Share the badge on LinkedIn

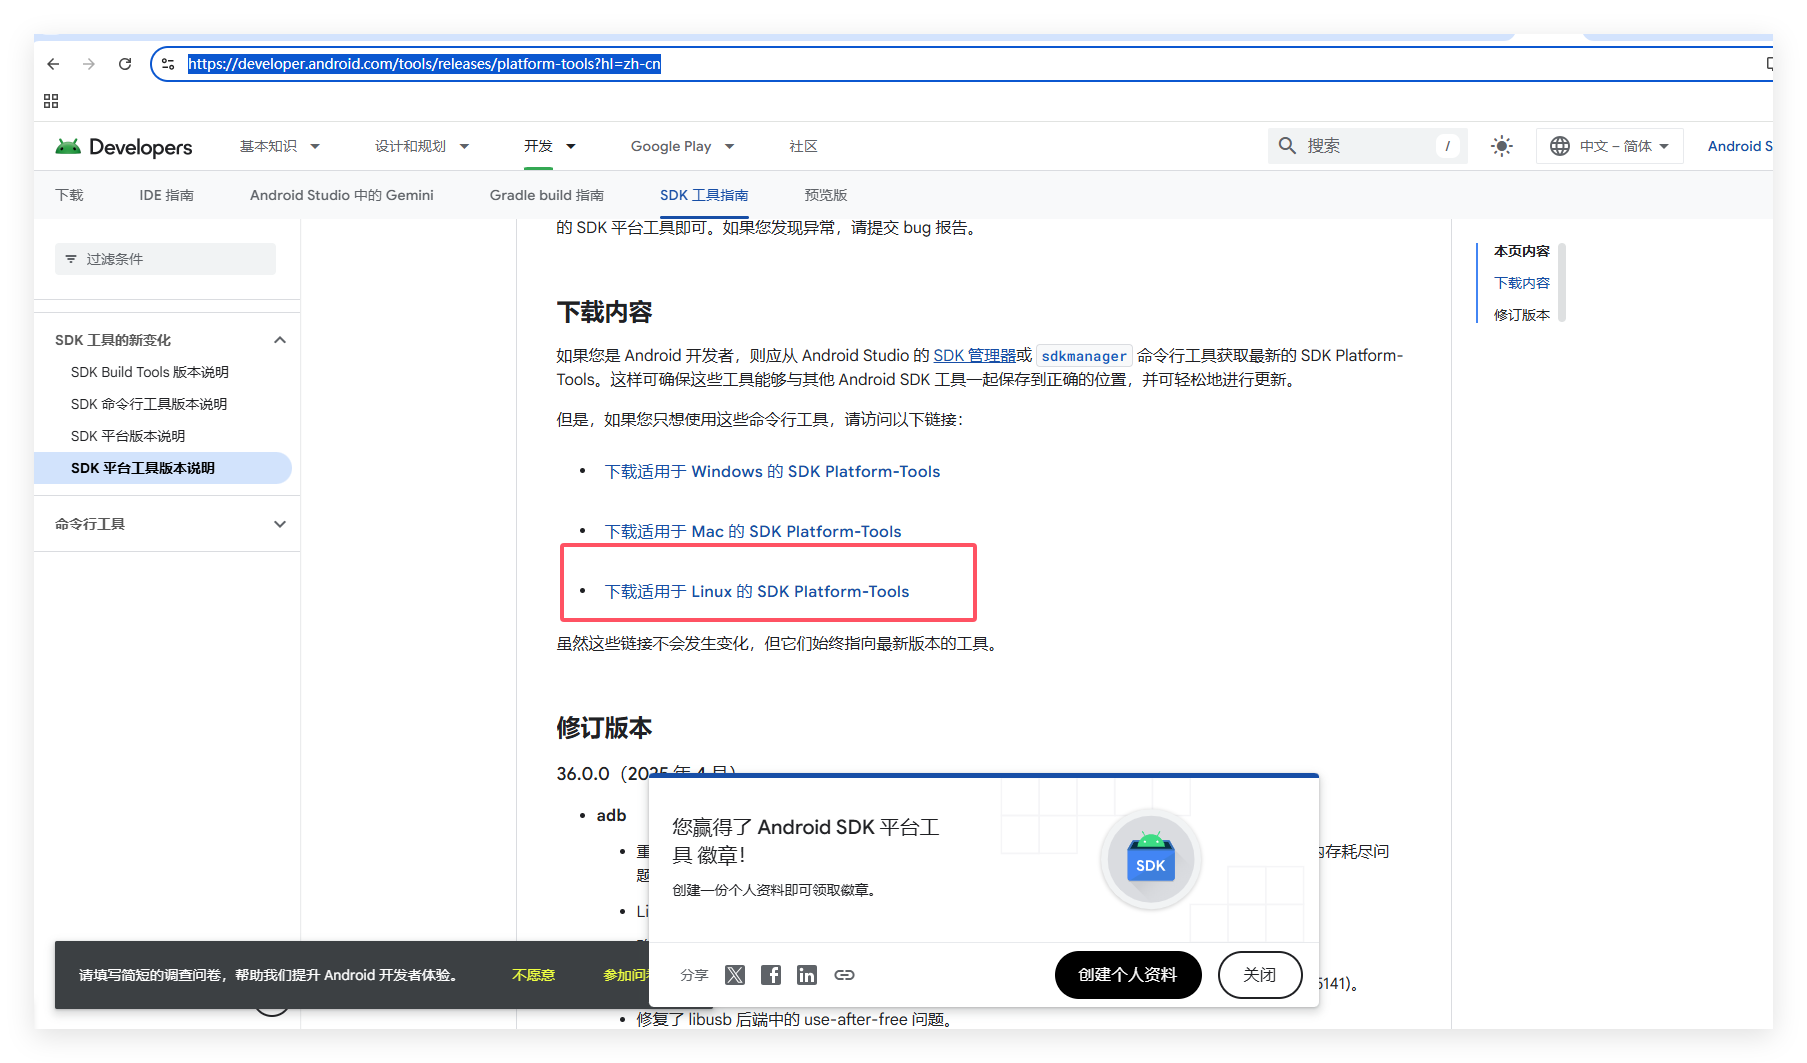click(807, 975)
